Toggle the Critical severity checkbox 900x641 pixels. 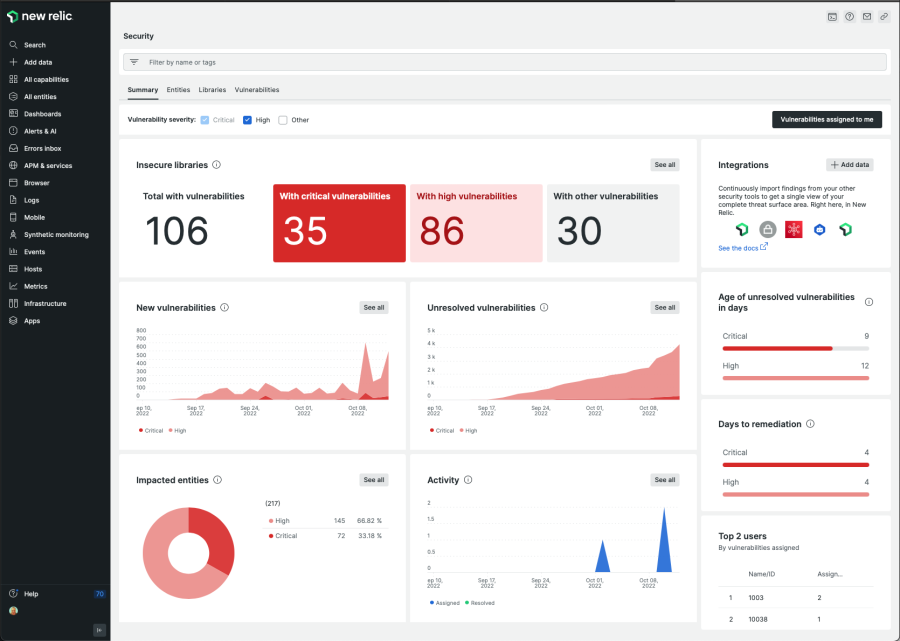click(205, 120)
